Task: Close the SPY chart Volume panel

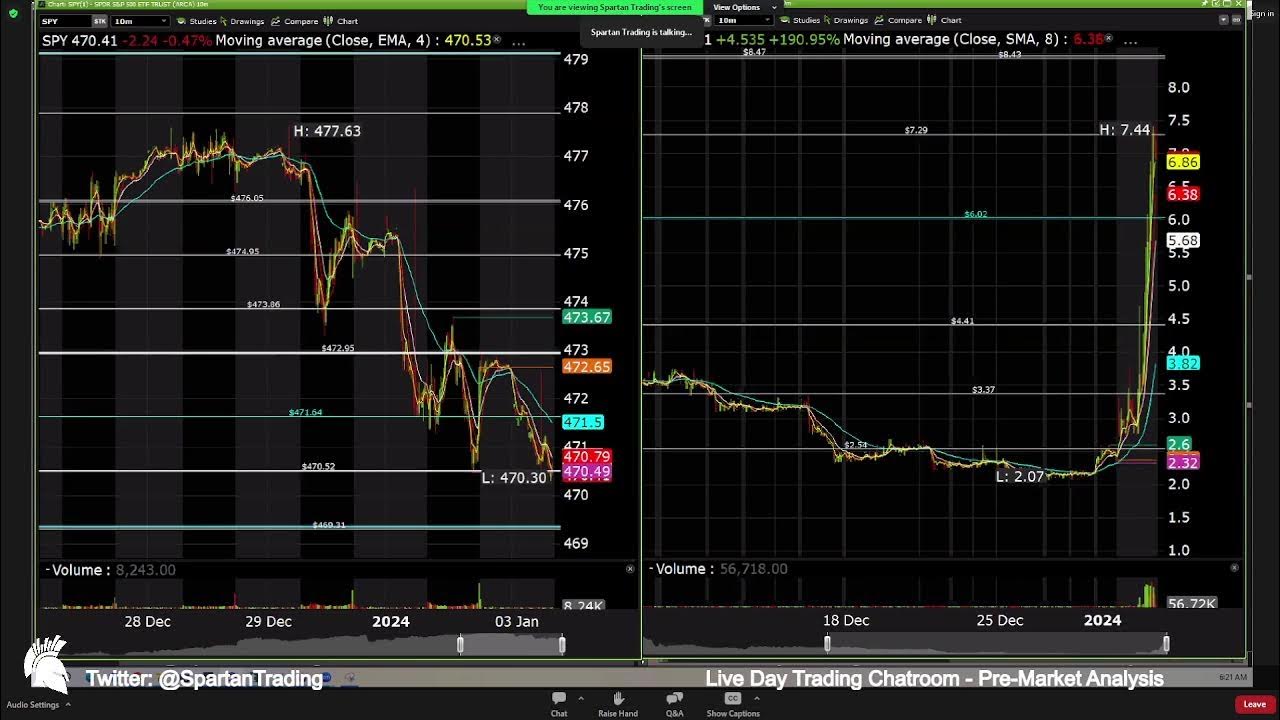Action: click(630, 569)
